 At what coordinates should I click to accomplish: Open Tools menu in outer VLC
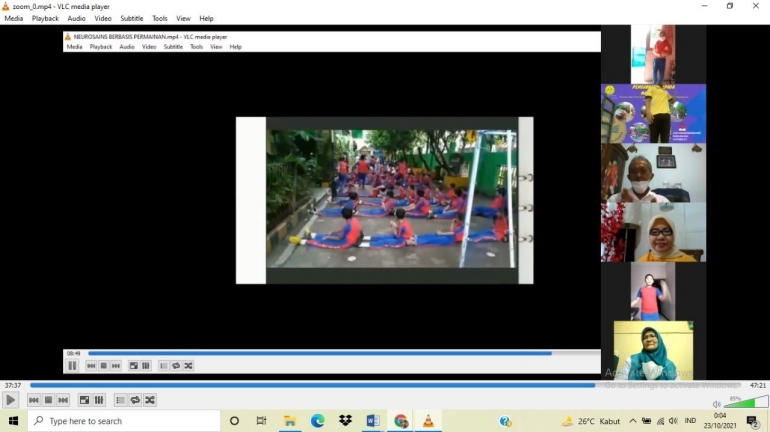point(160,18)
